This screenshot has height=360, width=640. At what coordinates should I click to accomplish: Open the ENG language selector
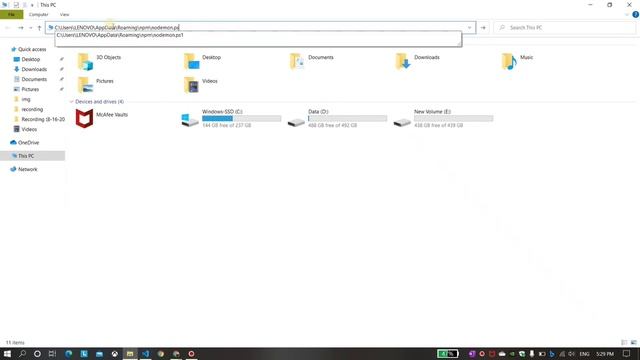point(584,354)
